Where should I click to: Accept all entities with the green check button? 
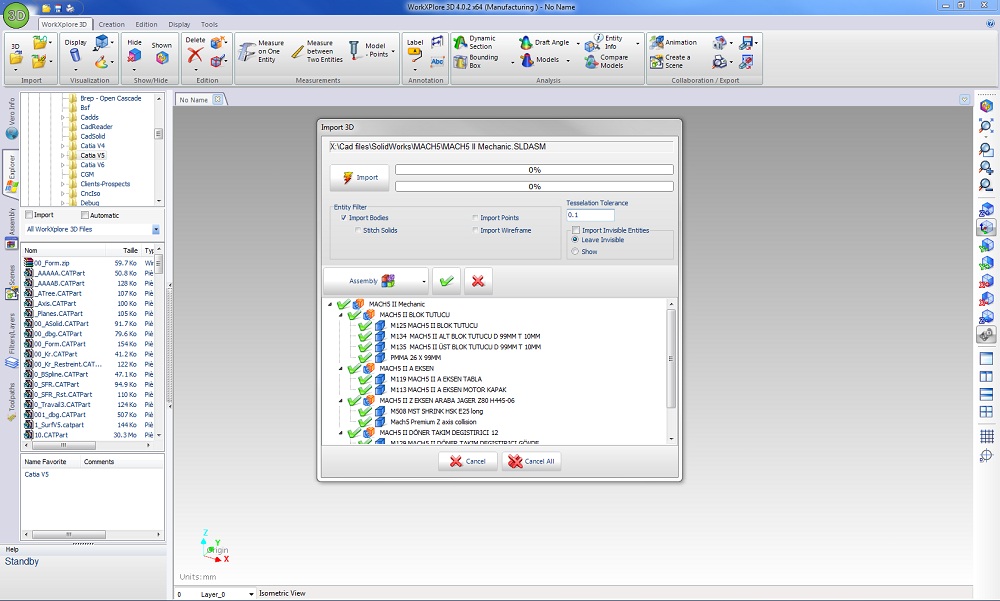tap(446, 281)
